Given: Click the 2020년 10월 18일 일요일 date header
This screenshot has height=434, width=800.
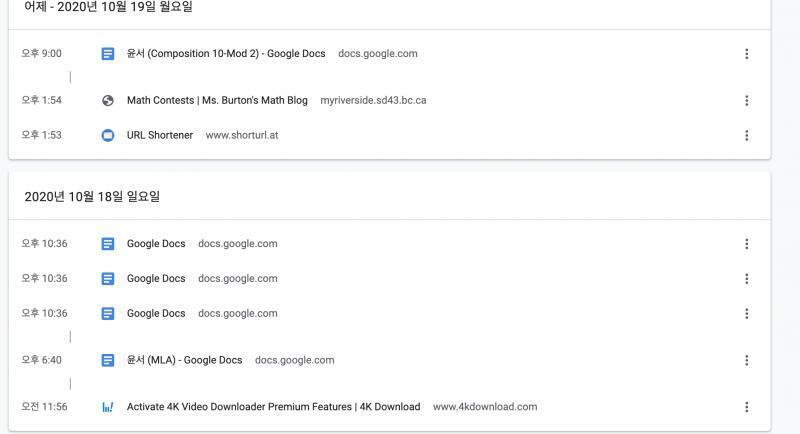Looking at the screenshot, I should pos(92,197).
